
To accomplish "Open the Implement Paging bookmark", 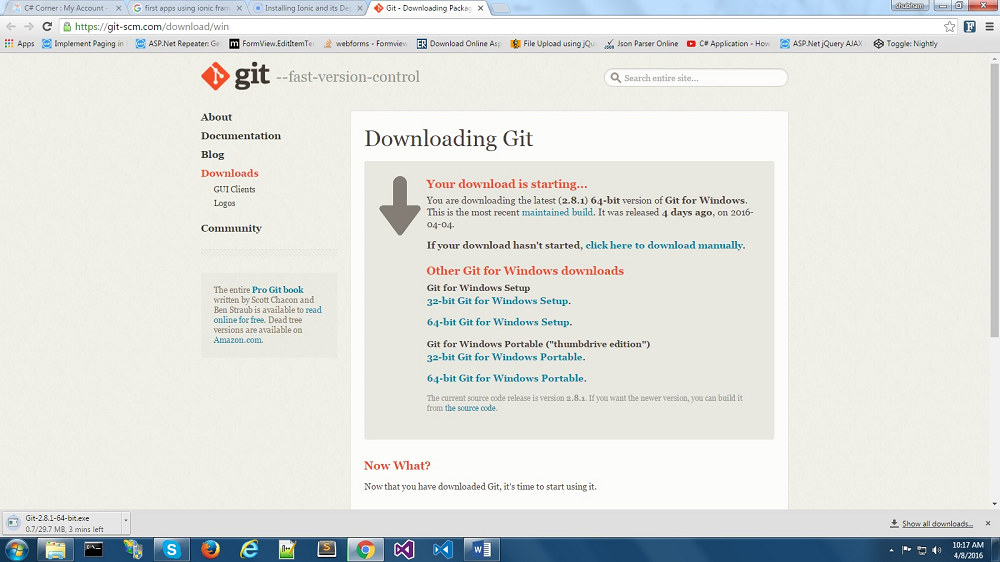I will tap(83, 43).
